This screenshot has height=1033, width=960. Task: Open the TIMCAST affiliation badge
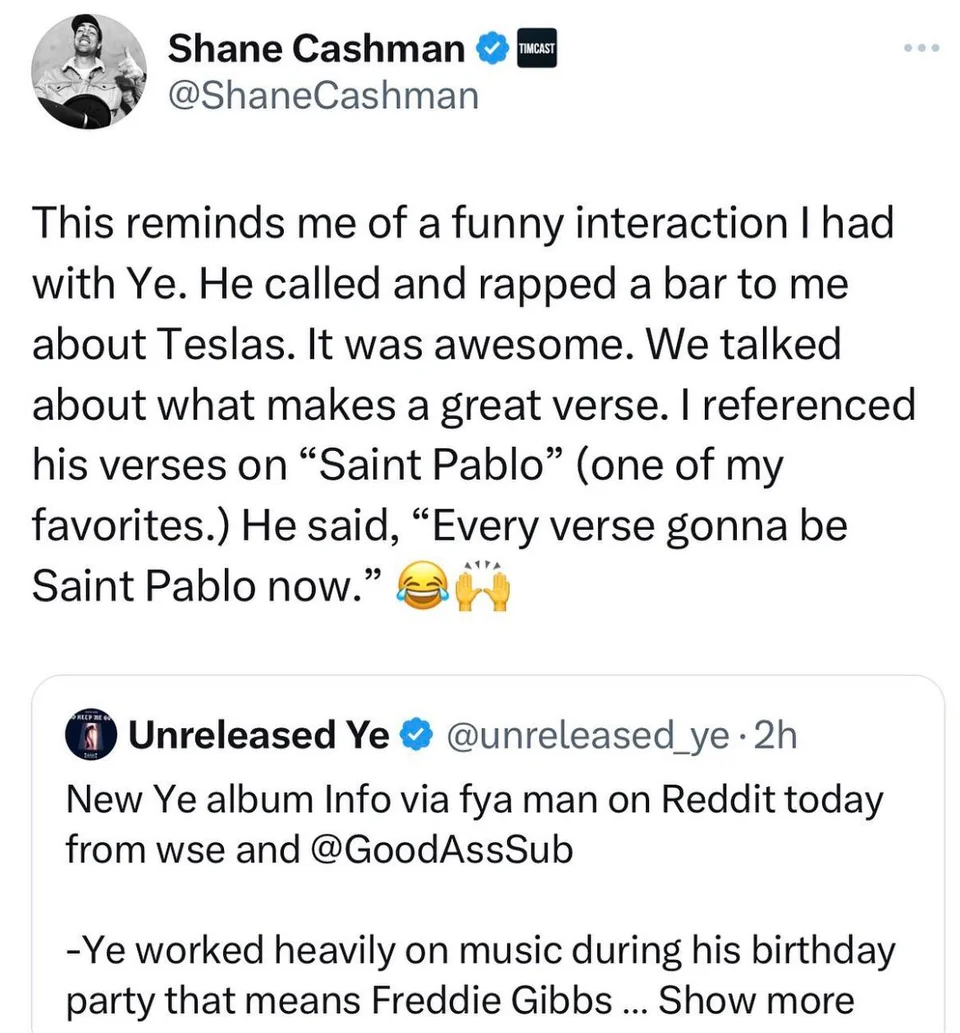535,47
